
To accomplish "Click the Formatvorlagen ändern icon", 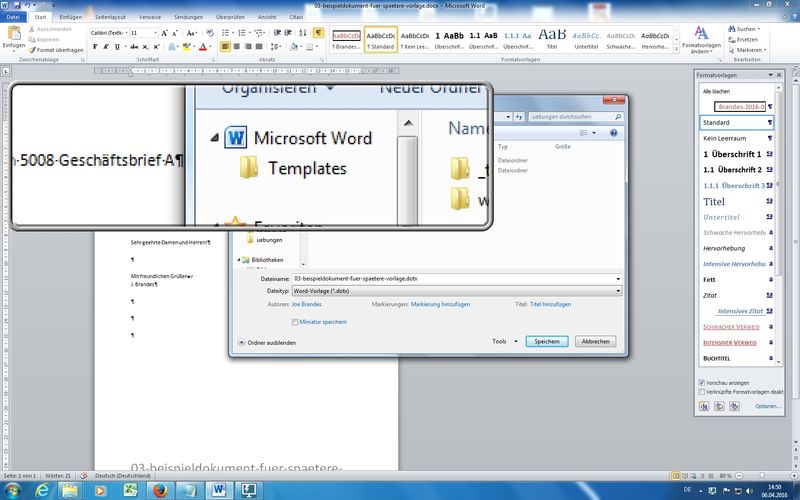I will 704,39.
